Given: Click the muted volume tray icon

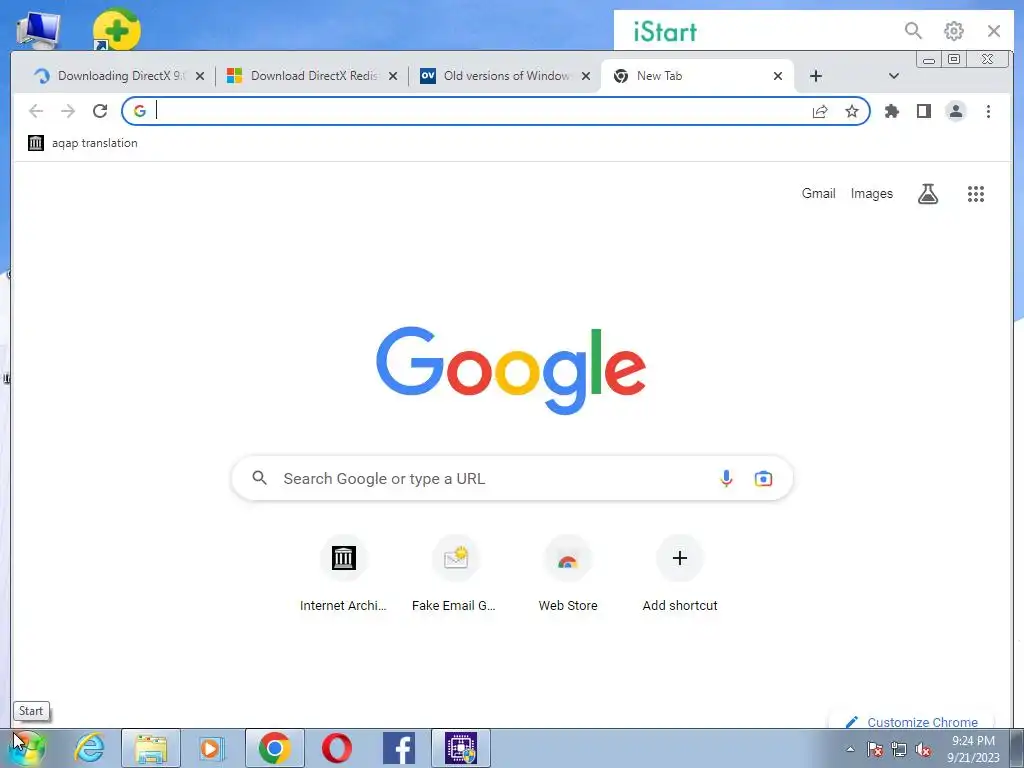Looking at the screenshot, I should (x=923, y=750).
